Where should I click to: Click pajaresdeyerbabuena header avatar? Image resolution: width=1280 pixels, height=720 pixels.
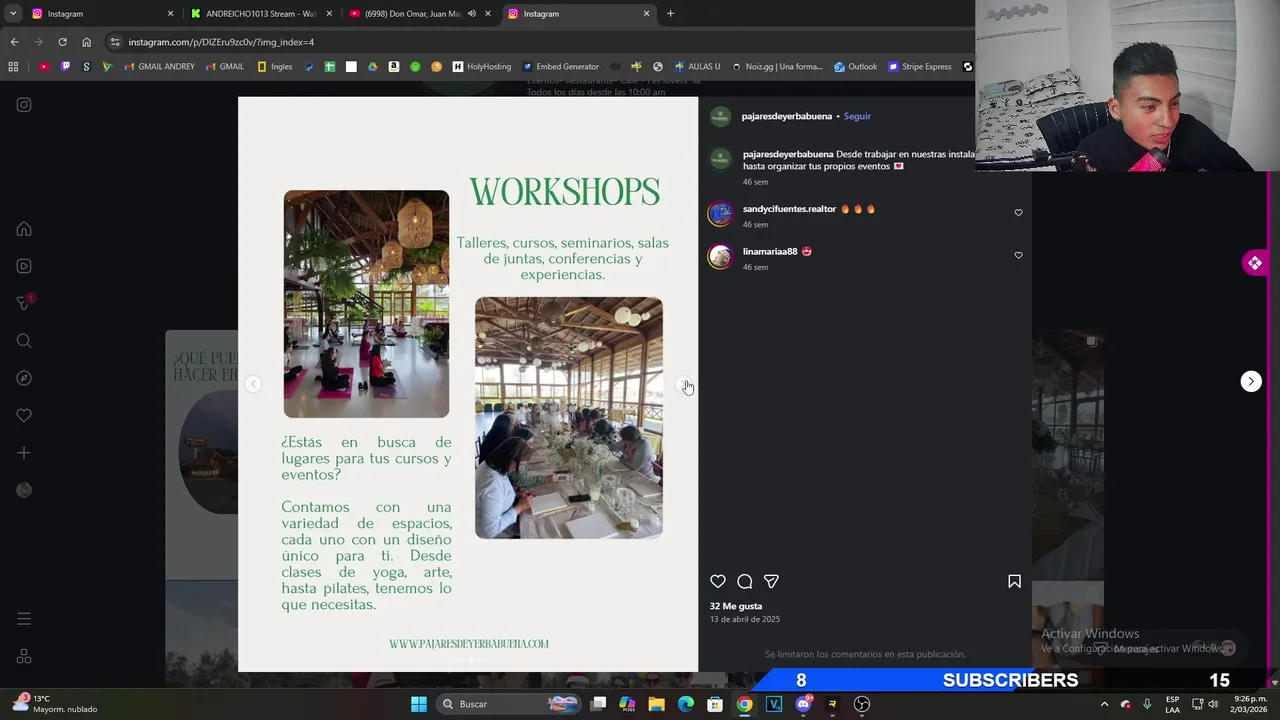pyautogui.click(x=720, y=117)
